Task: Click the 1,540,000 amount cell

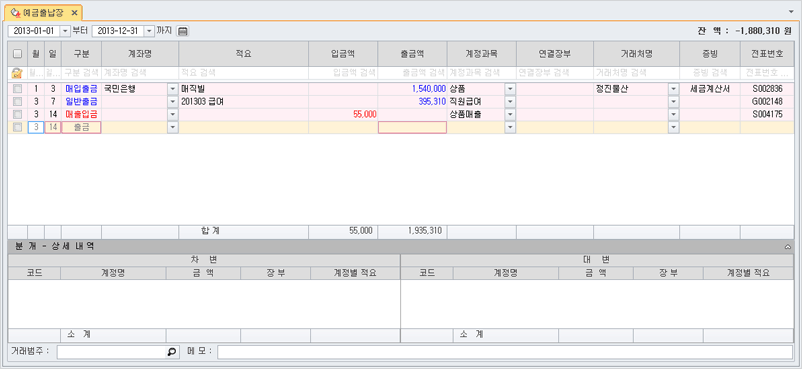Action: [x=412, y=89]
